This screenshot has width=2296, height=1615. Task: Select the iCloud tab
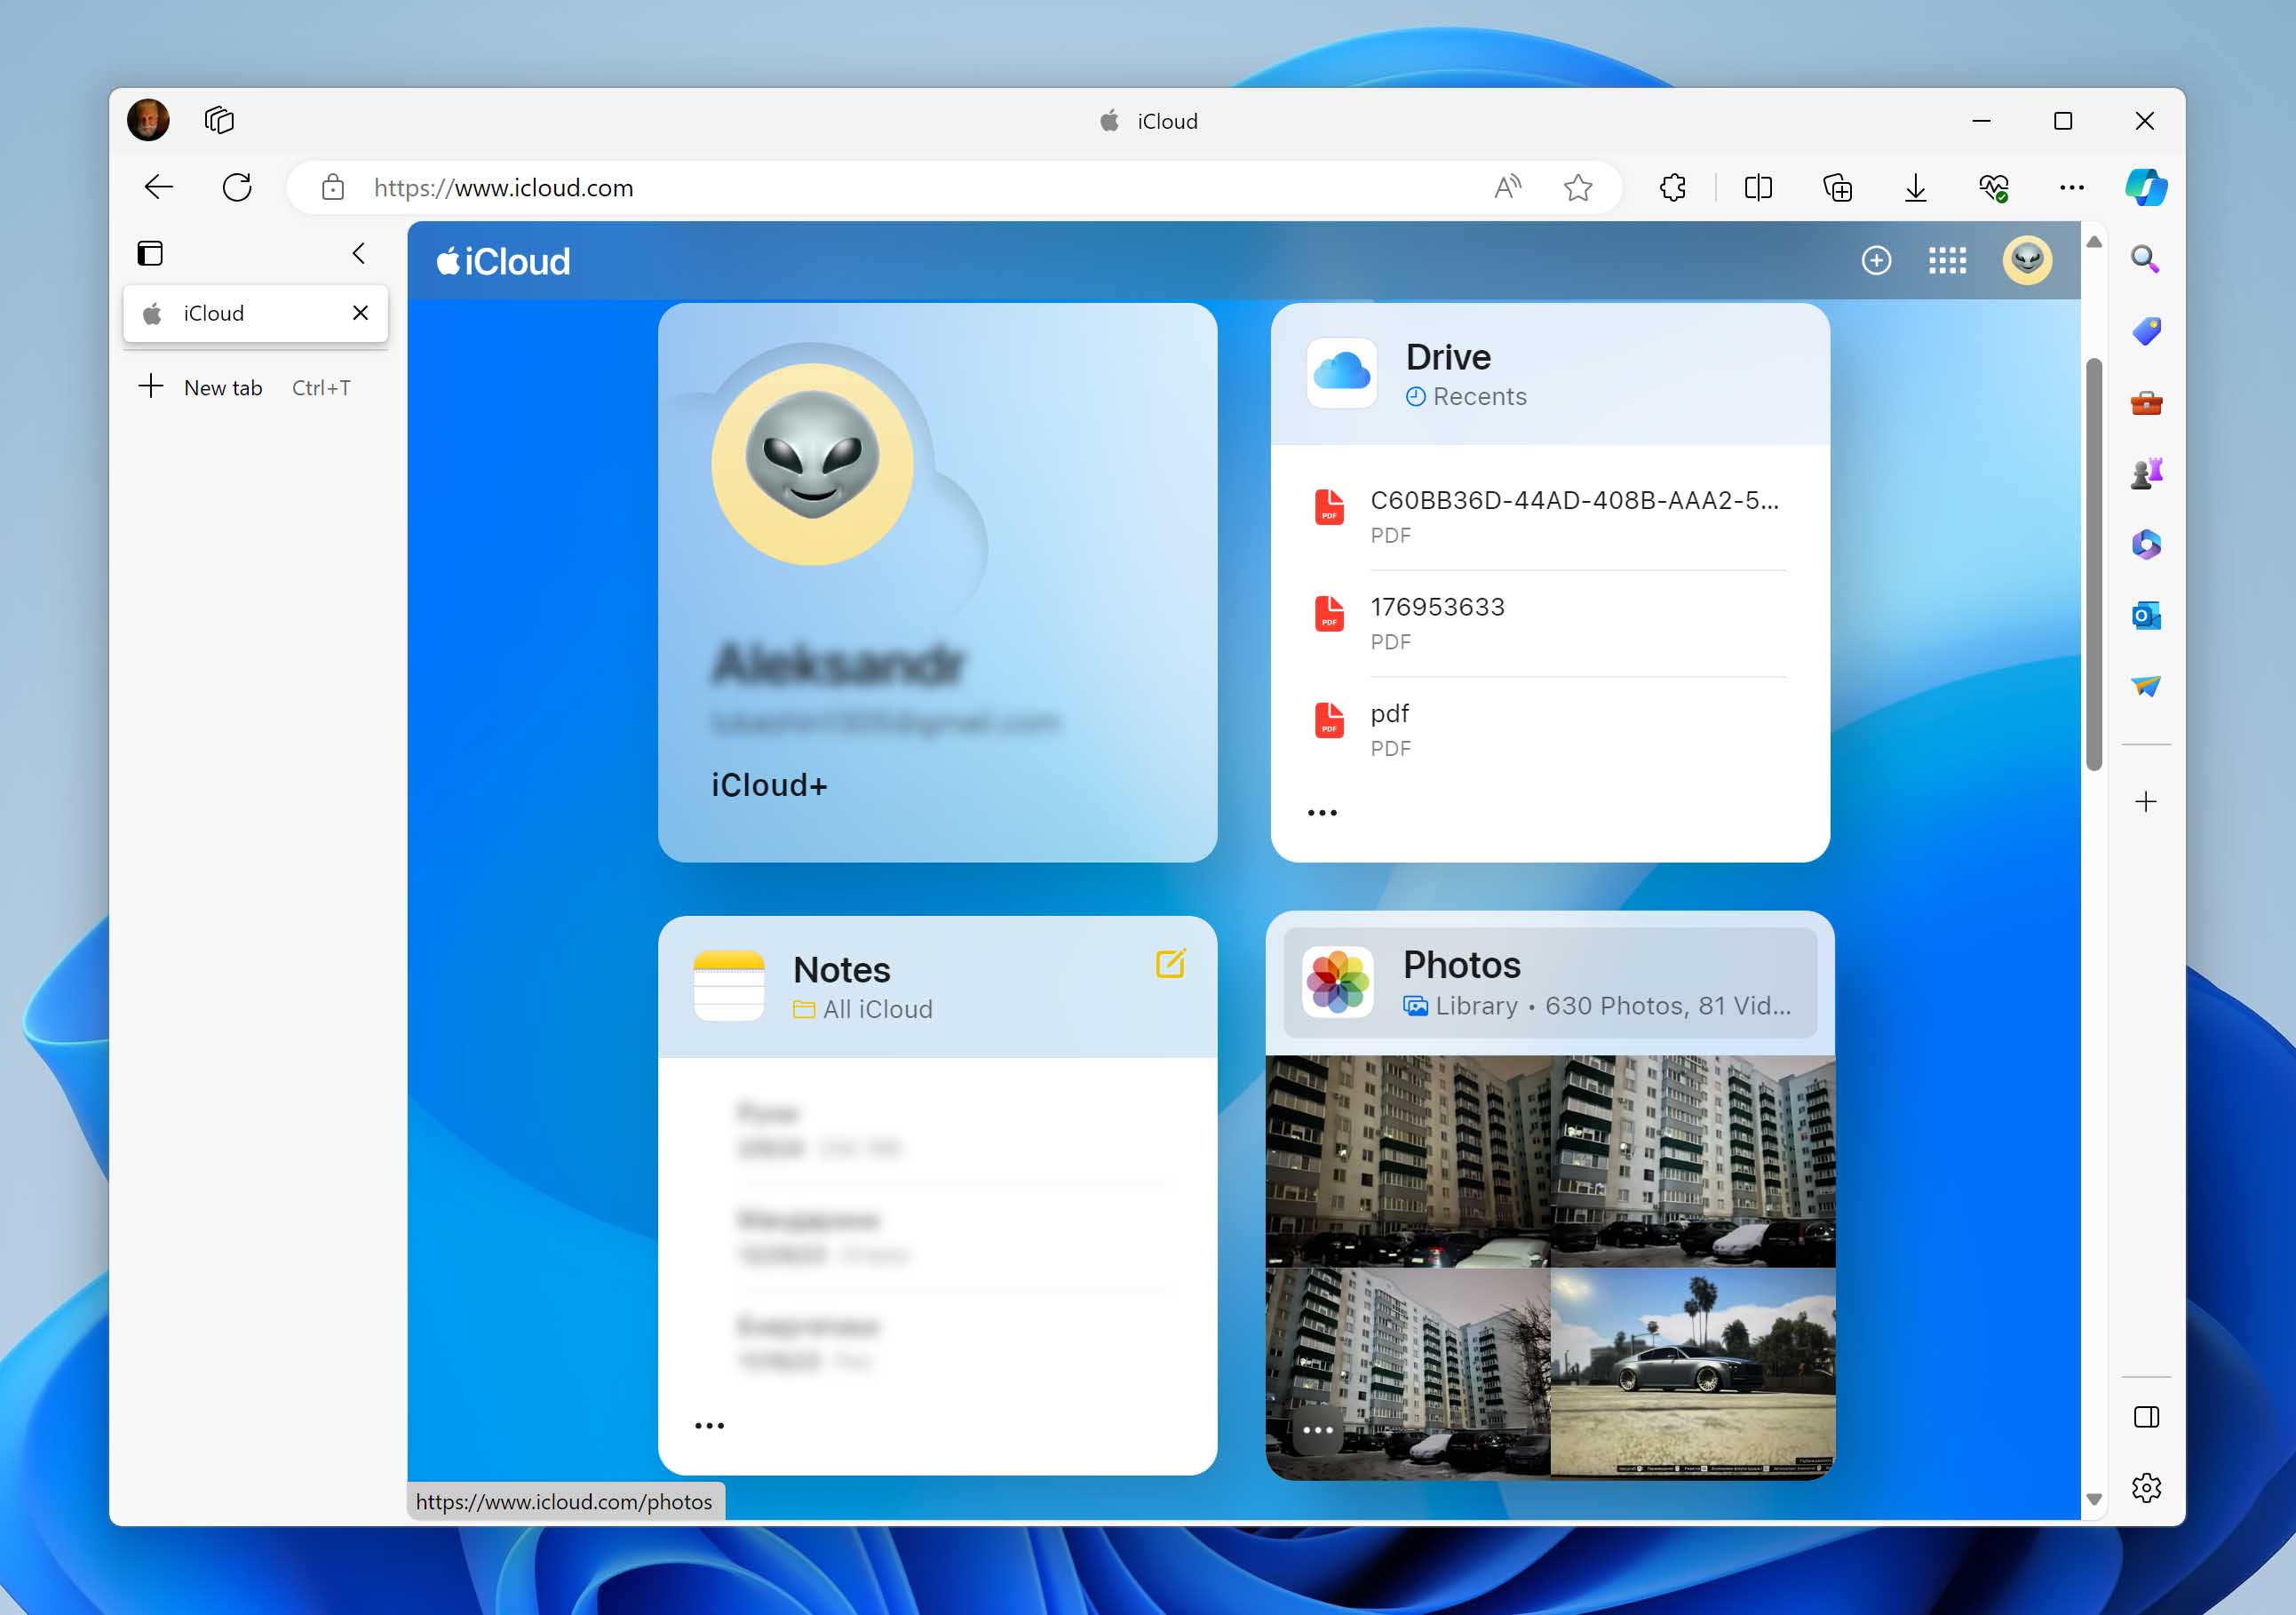[x=255, y=313]
